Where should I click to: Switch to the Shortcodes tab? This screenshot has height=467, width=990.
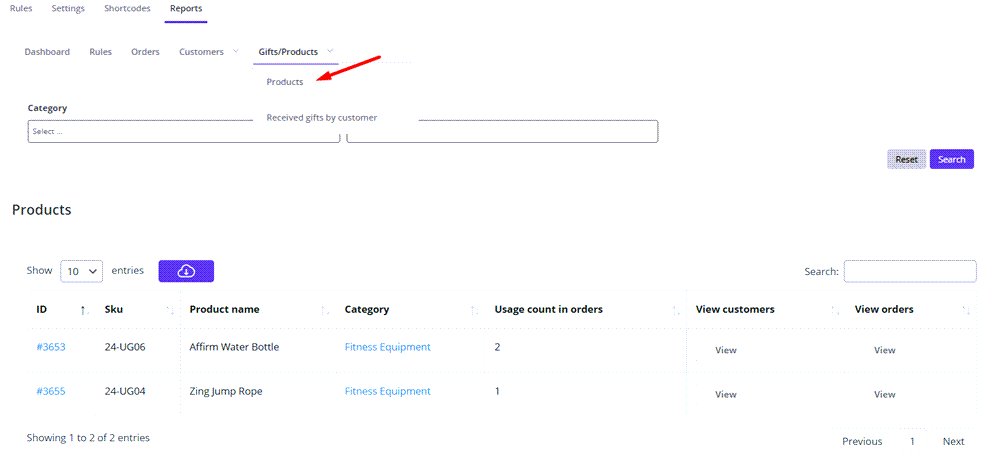(128, 9)
